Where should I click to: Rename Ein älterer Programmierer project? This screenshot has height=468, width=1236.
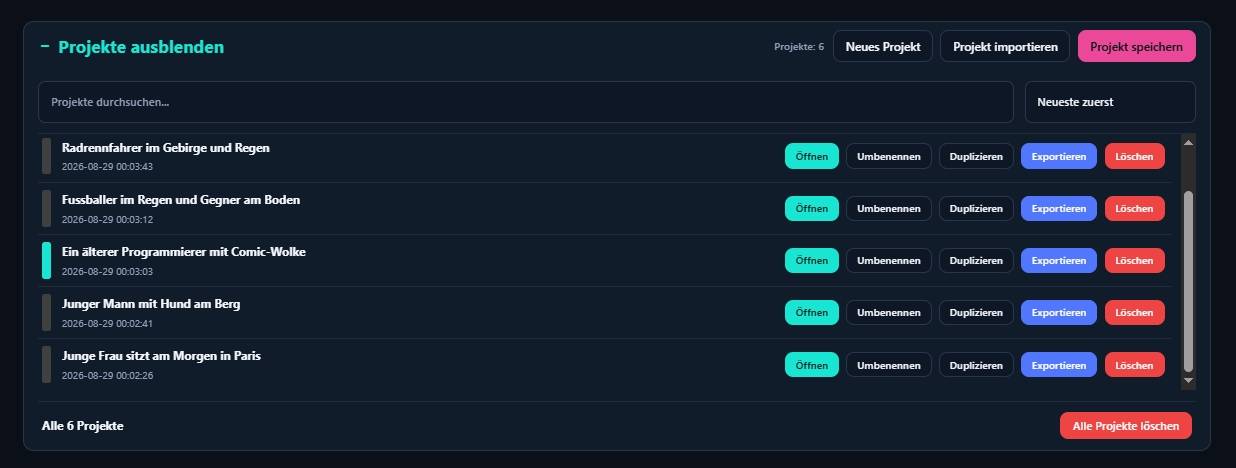[x=889, y=260]
